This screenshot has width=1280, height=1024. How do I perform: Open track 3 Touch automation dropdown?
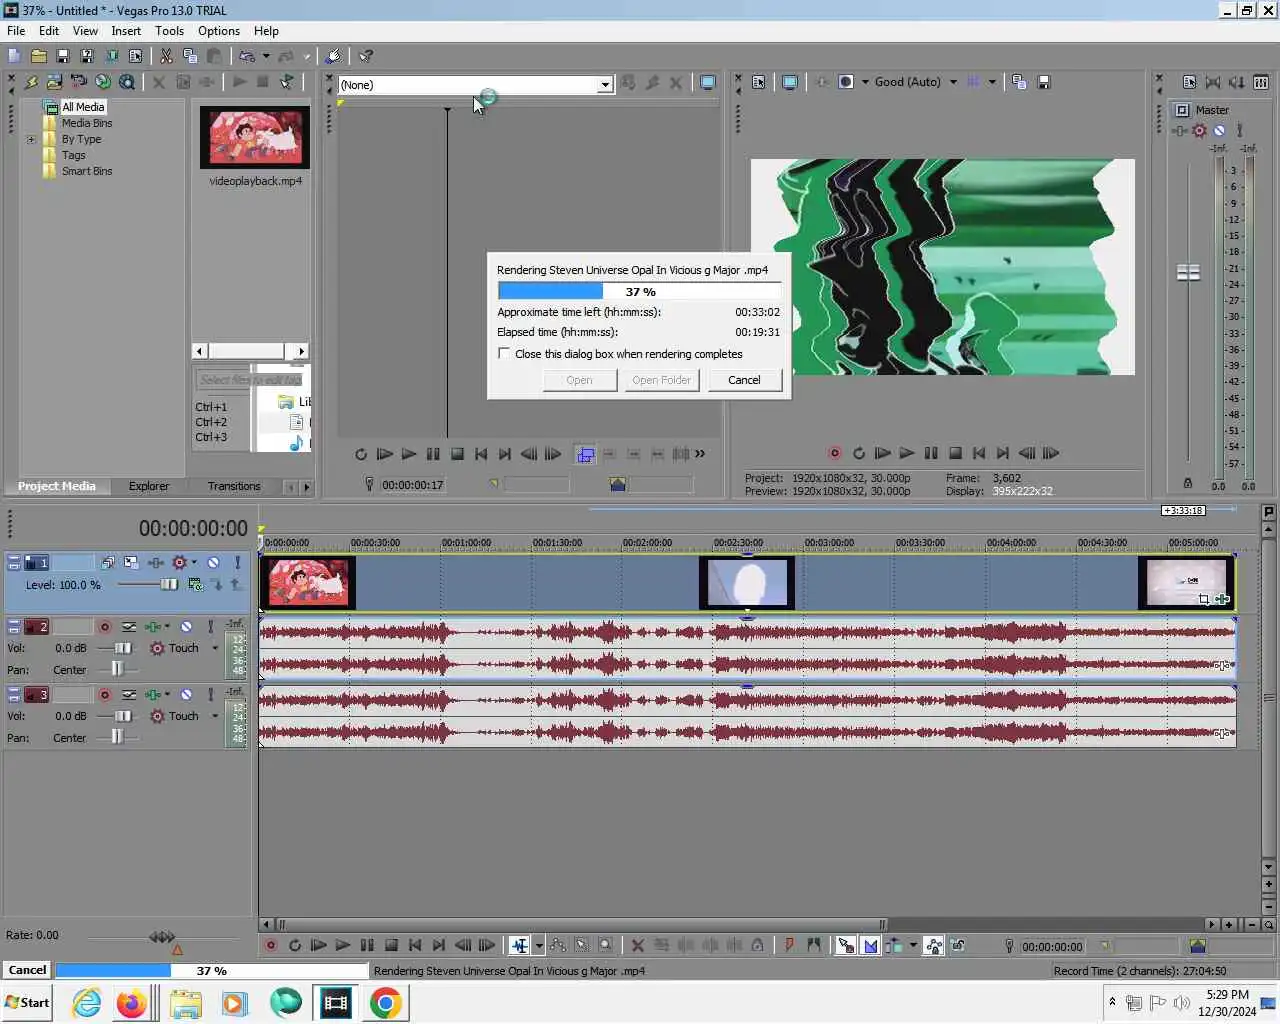[214, 716]
